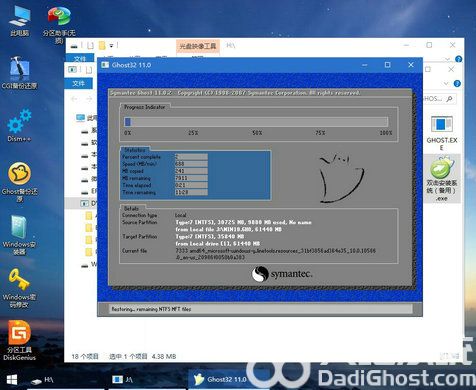Close the H:\ Explorer window
476x390 pixels.
[452, 45]
